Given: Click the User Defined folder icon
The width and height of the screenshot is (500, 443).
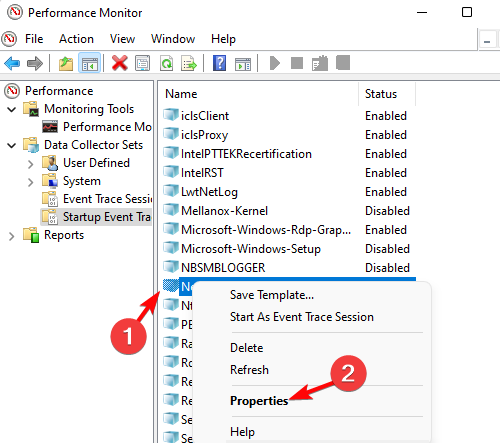Looking at the screenshot, I should [x=50, y=163].
